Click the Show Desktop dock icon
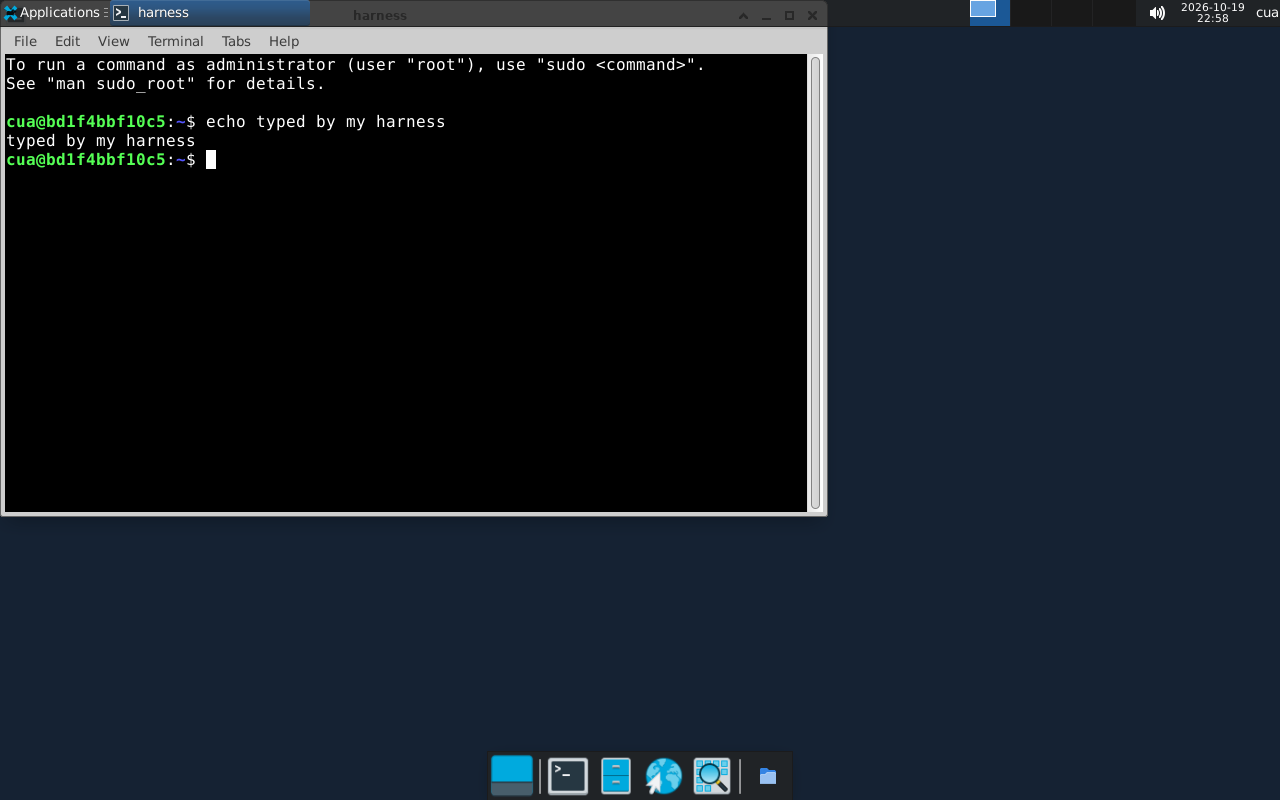Image resolution: width=1280 pixels, height=800 pixels. coord(512,775)
